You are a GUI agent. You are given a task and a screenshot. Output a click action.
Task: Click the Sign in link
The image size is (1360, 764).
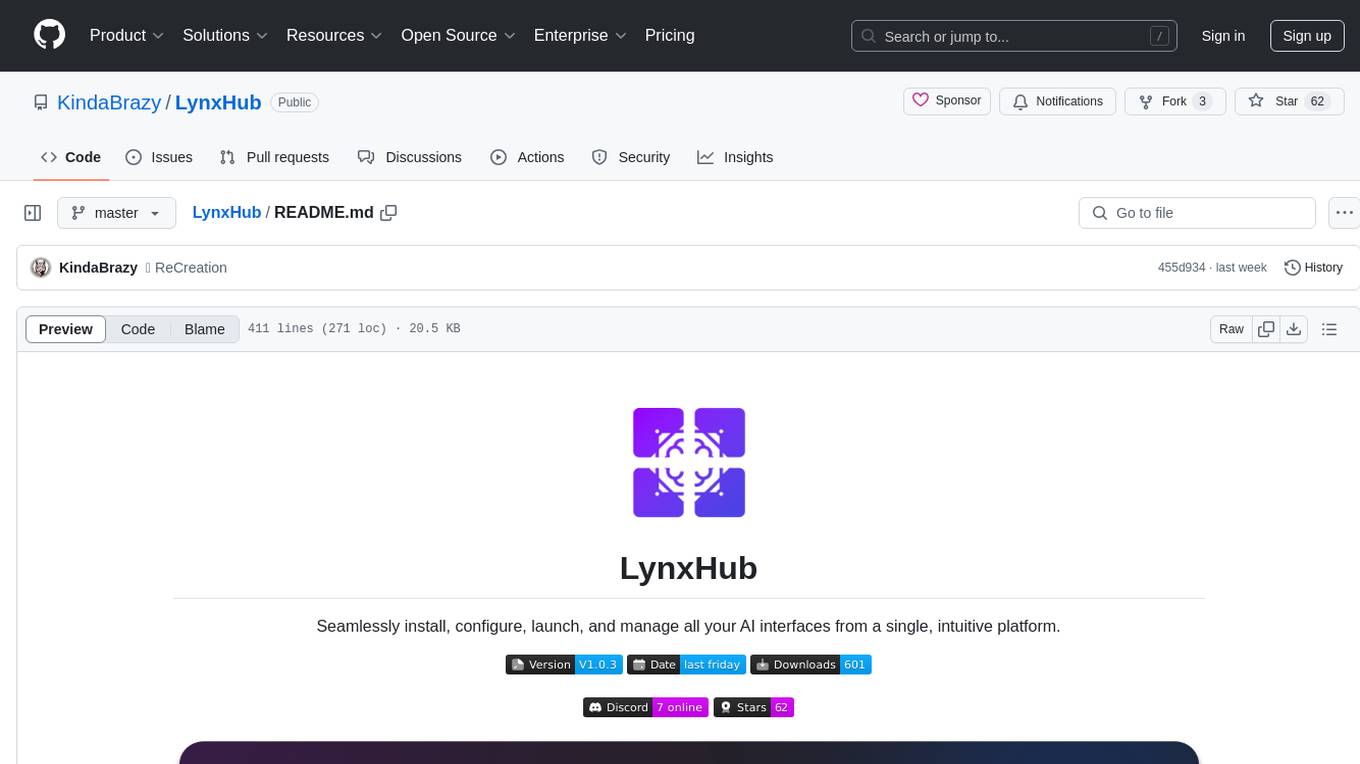[1223, 36]
